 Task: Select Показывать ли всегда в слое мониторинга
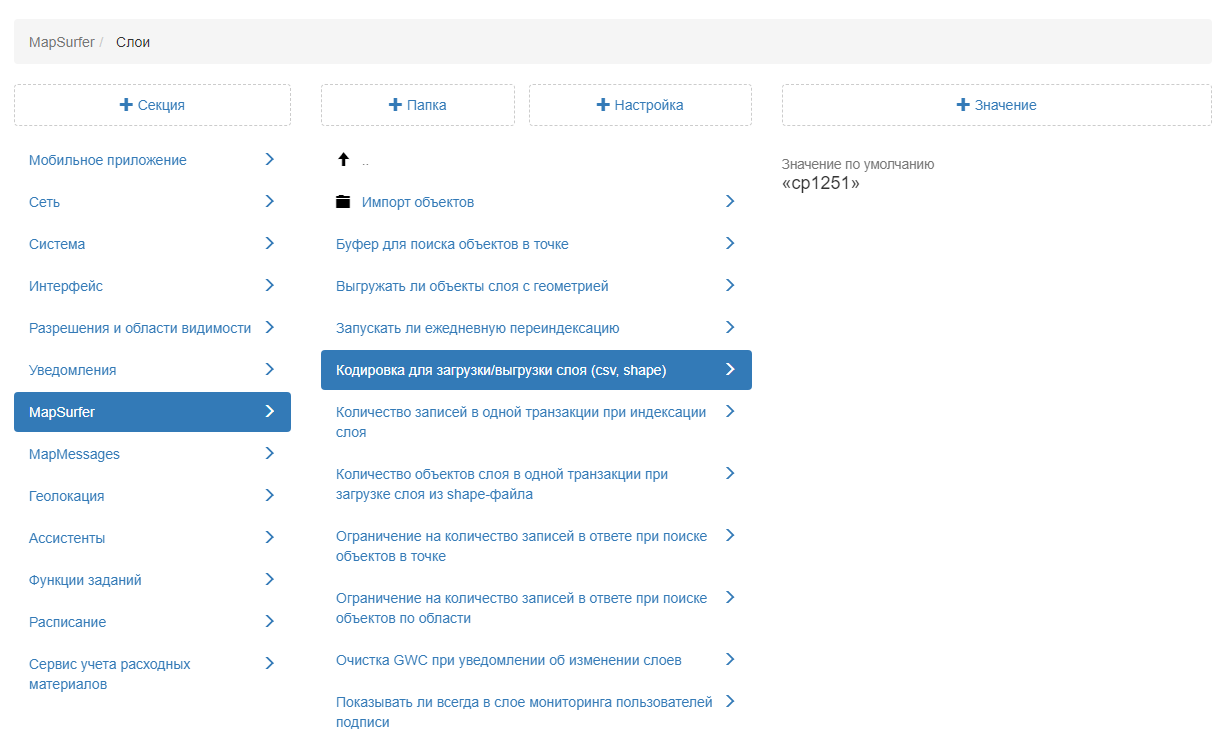(536, 712)
